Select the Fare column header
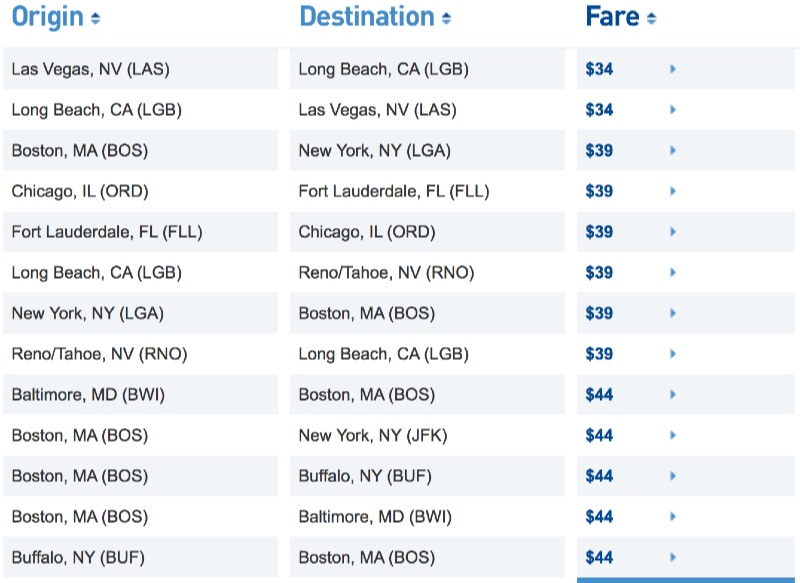The height and width of the screenshot is (583, 800). click(613, 16)
